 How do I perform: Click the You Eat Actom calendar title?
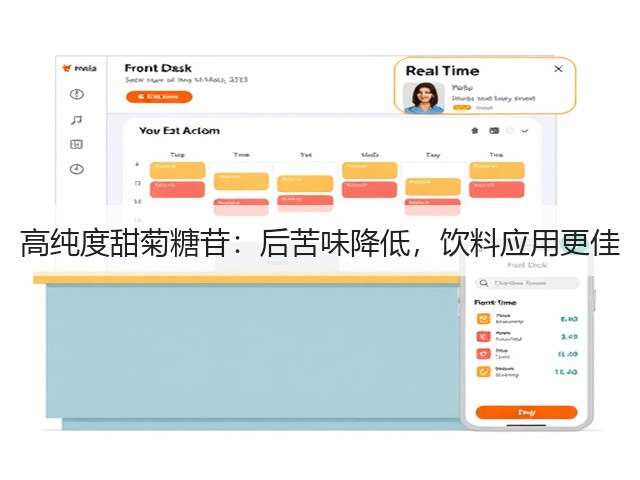click(x=179, y=131)
